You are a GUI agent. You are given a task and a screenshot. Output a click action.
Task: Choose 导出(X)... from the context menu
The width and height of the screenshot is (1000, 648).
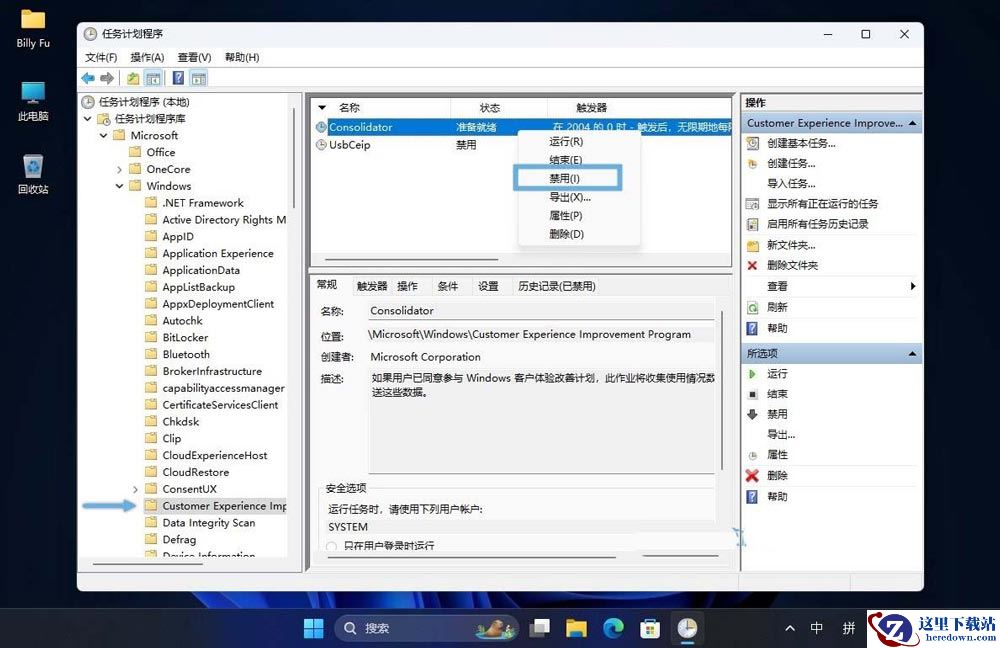(570, 197)
